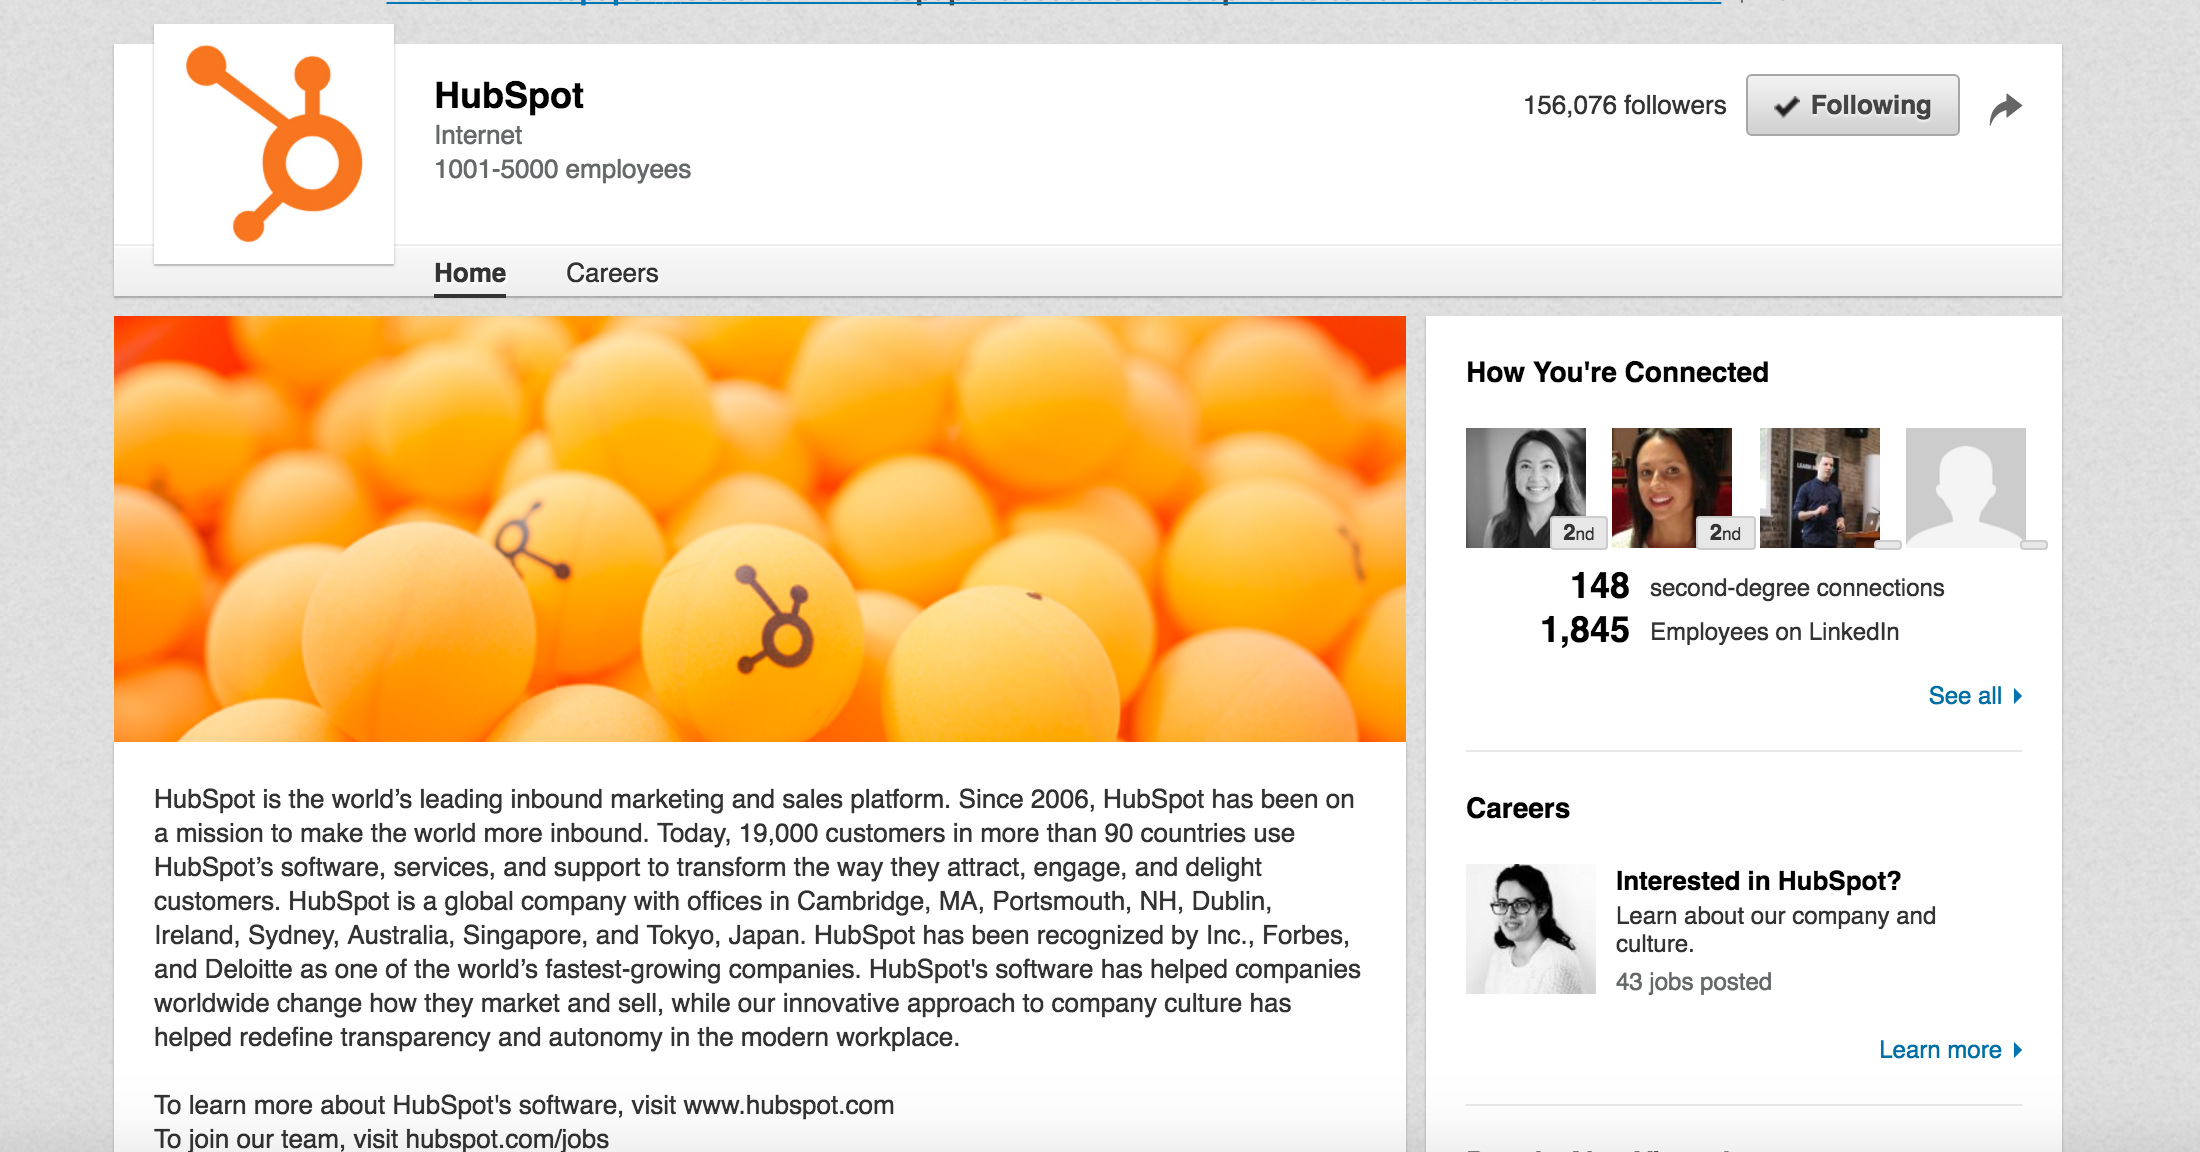Click the careers woman with glasses photo
Screen dimensions: 2200x1152
[1530, 929]
